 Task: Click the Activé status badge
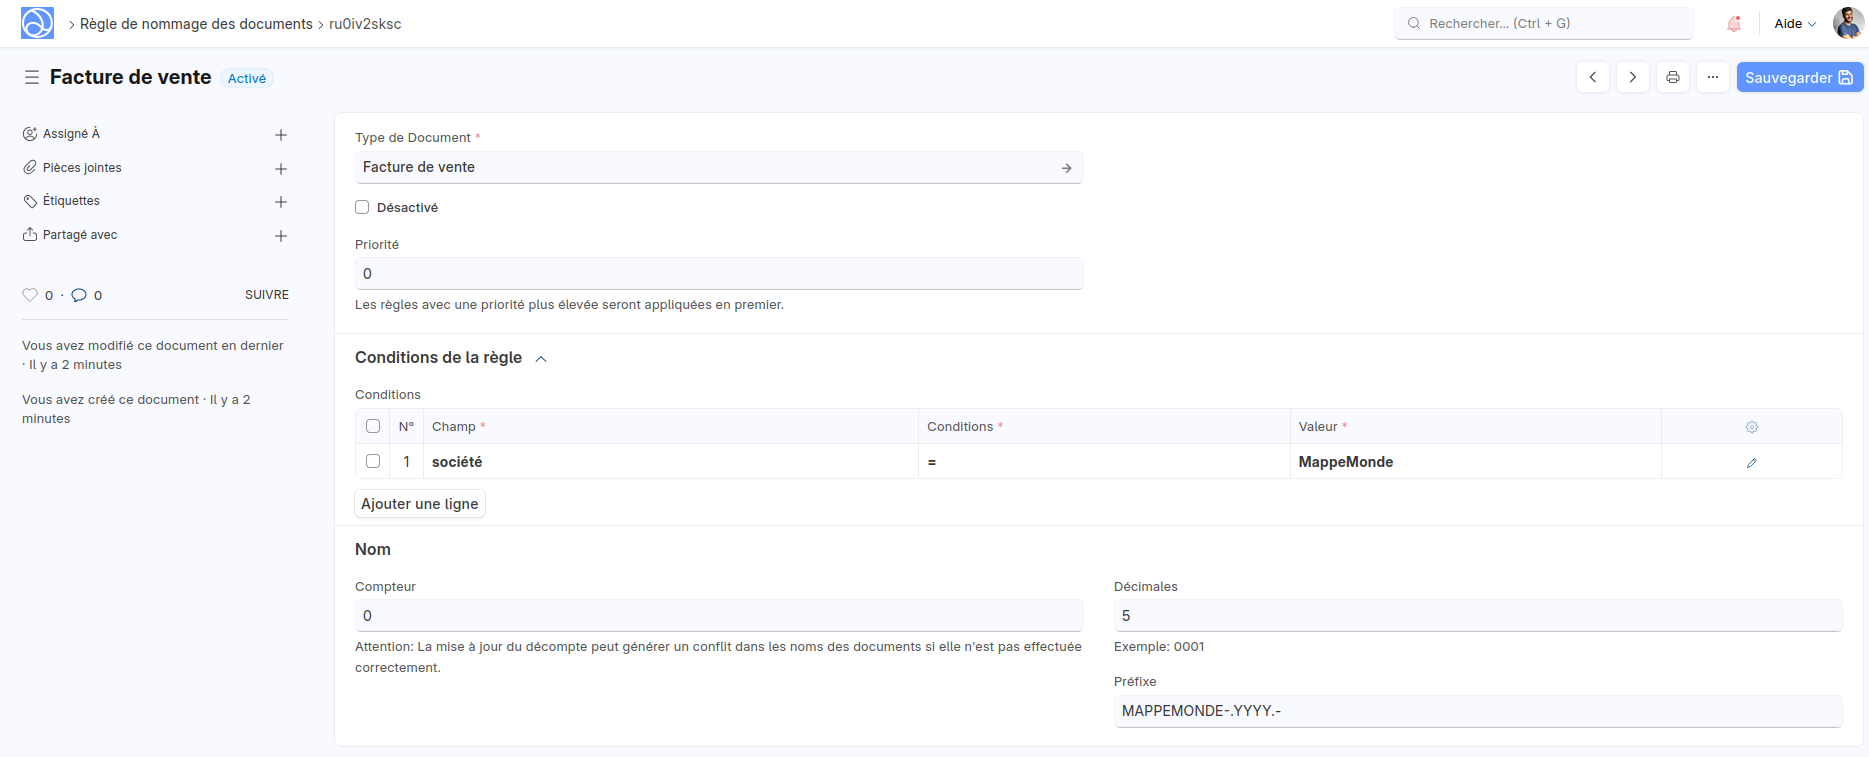(x=247, y=78)
